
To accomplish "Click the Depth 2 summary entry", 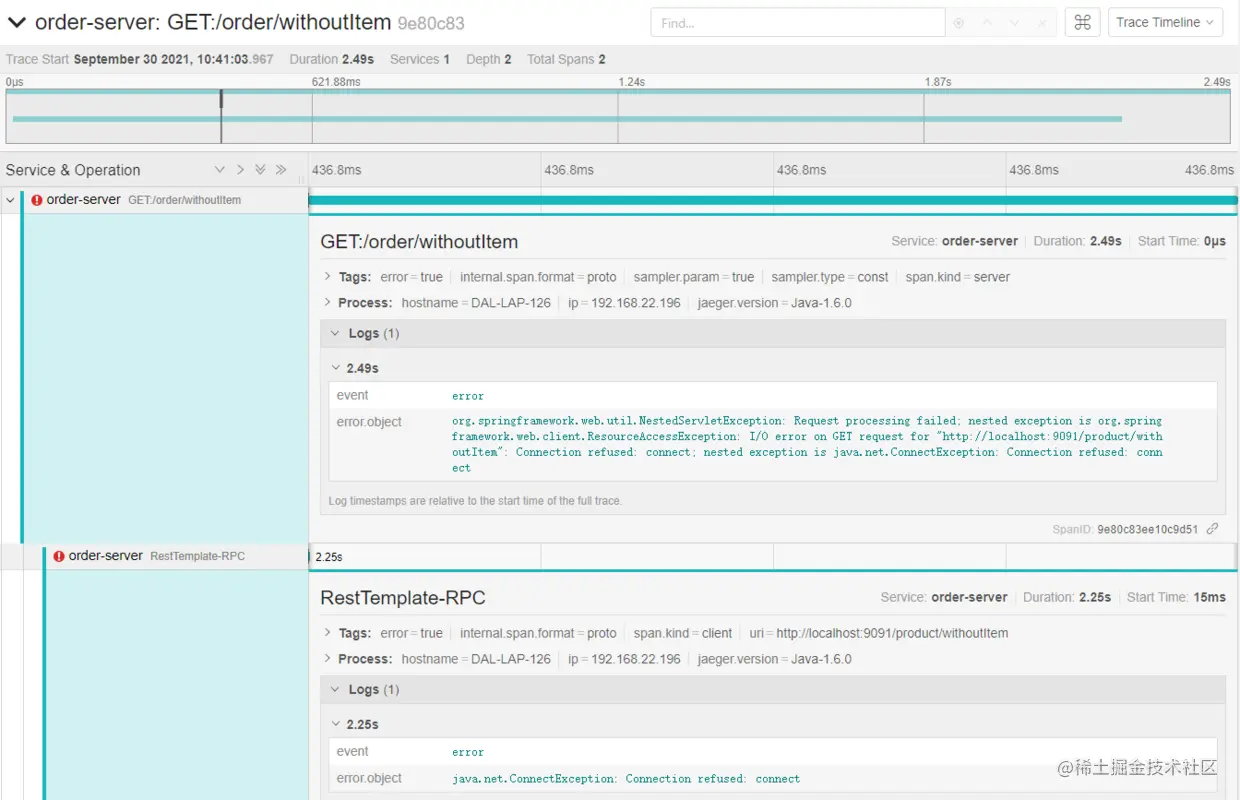I will pyautogui.click(x=489, y=59).
